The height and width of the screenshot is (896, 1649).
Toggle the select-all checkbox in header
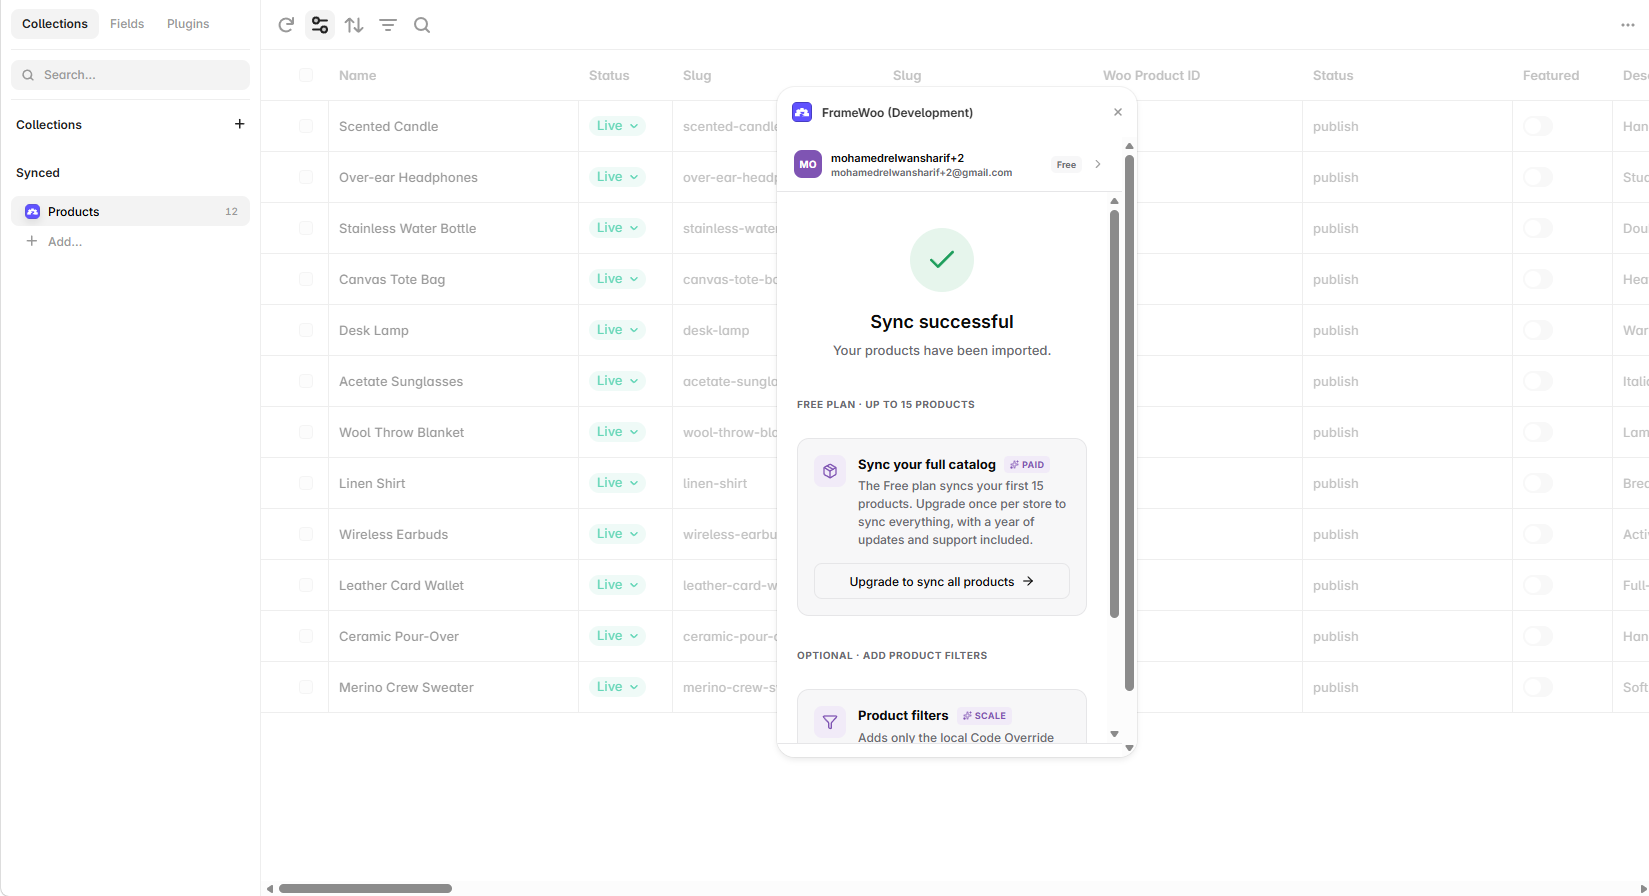[306, 75]
